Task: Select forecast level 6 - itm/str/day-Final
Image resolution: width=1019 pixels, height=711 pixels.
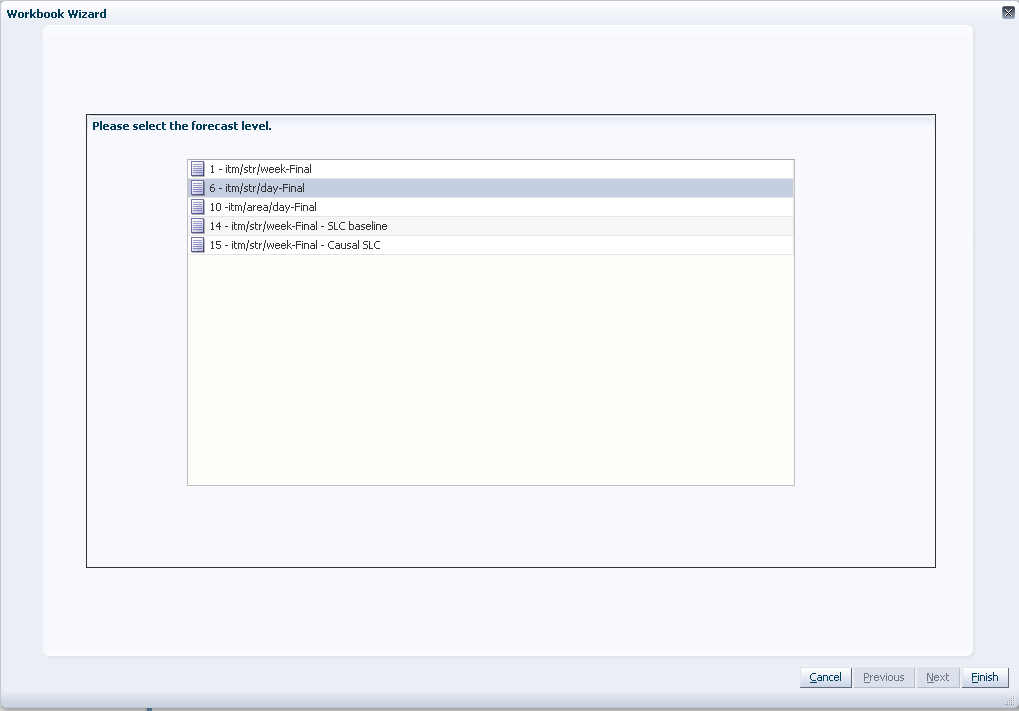Action: (x=491, y=188)
